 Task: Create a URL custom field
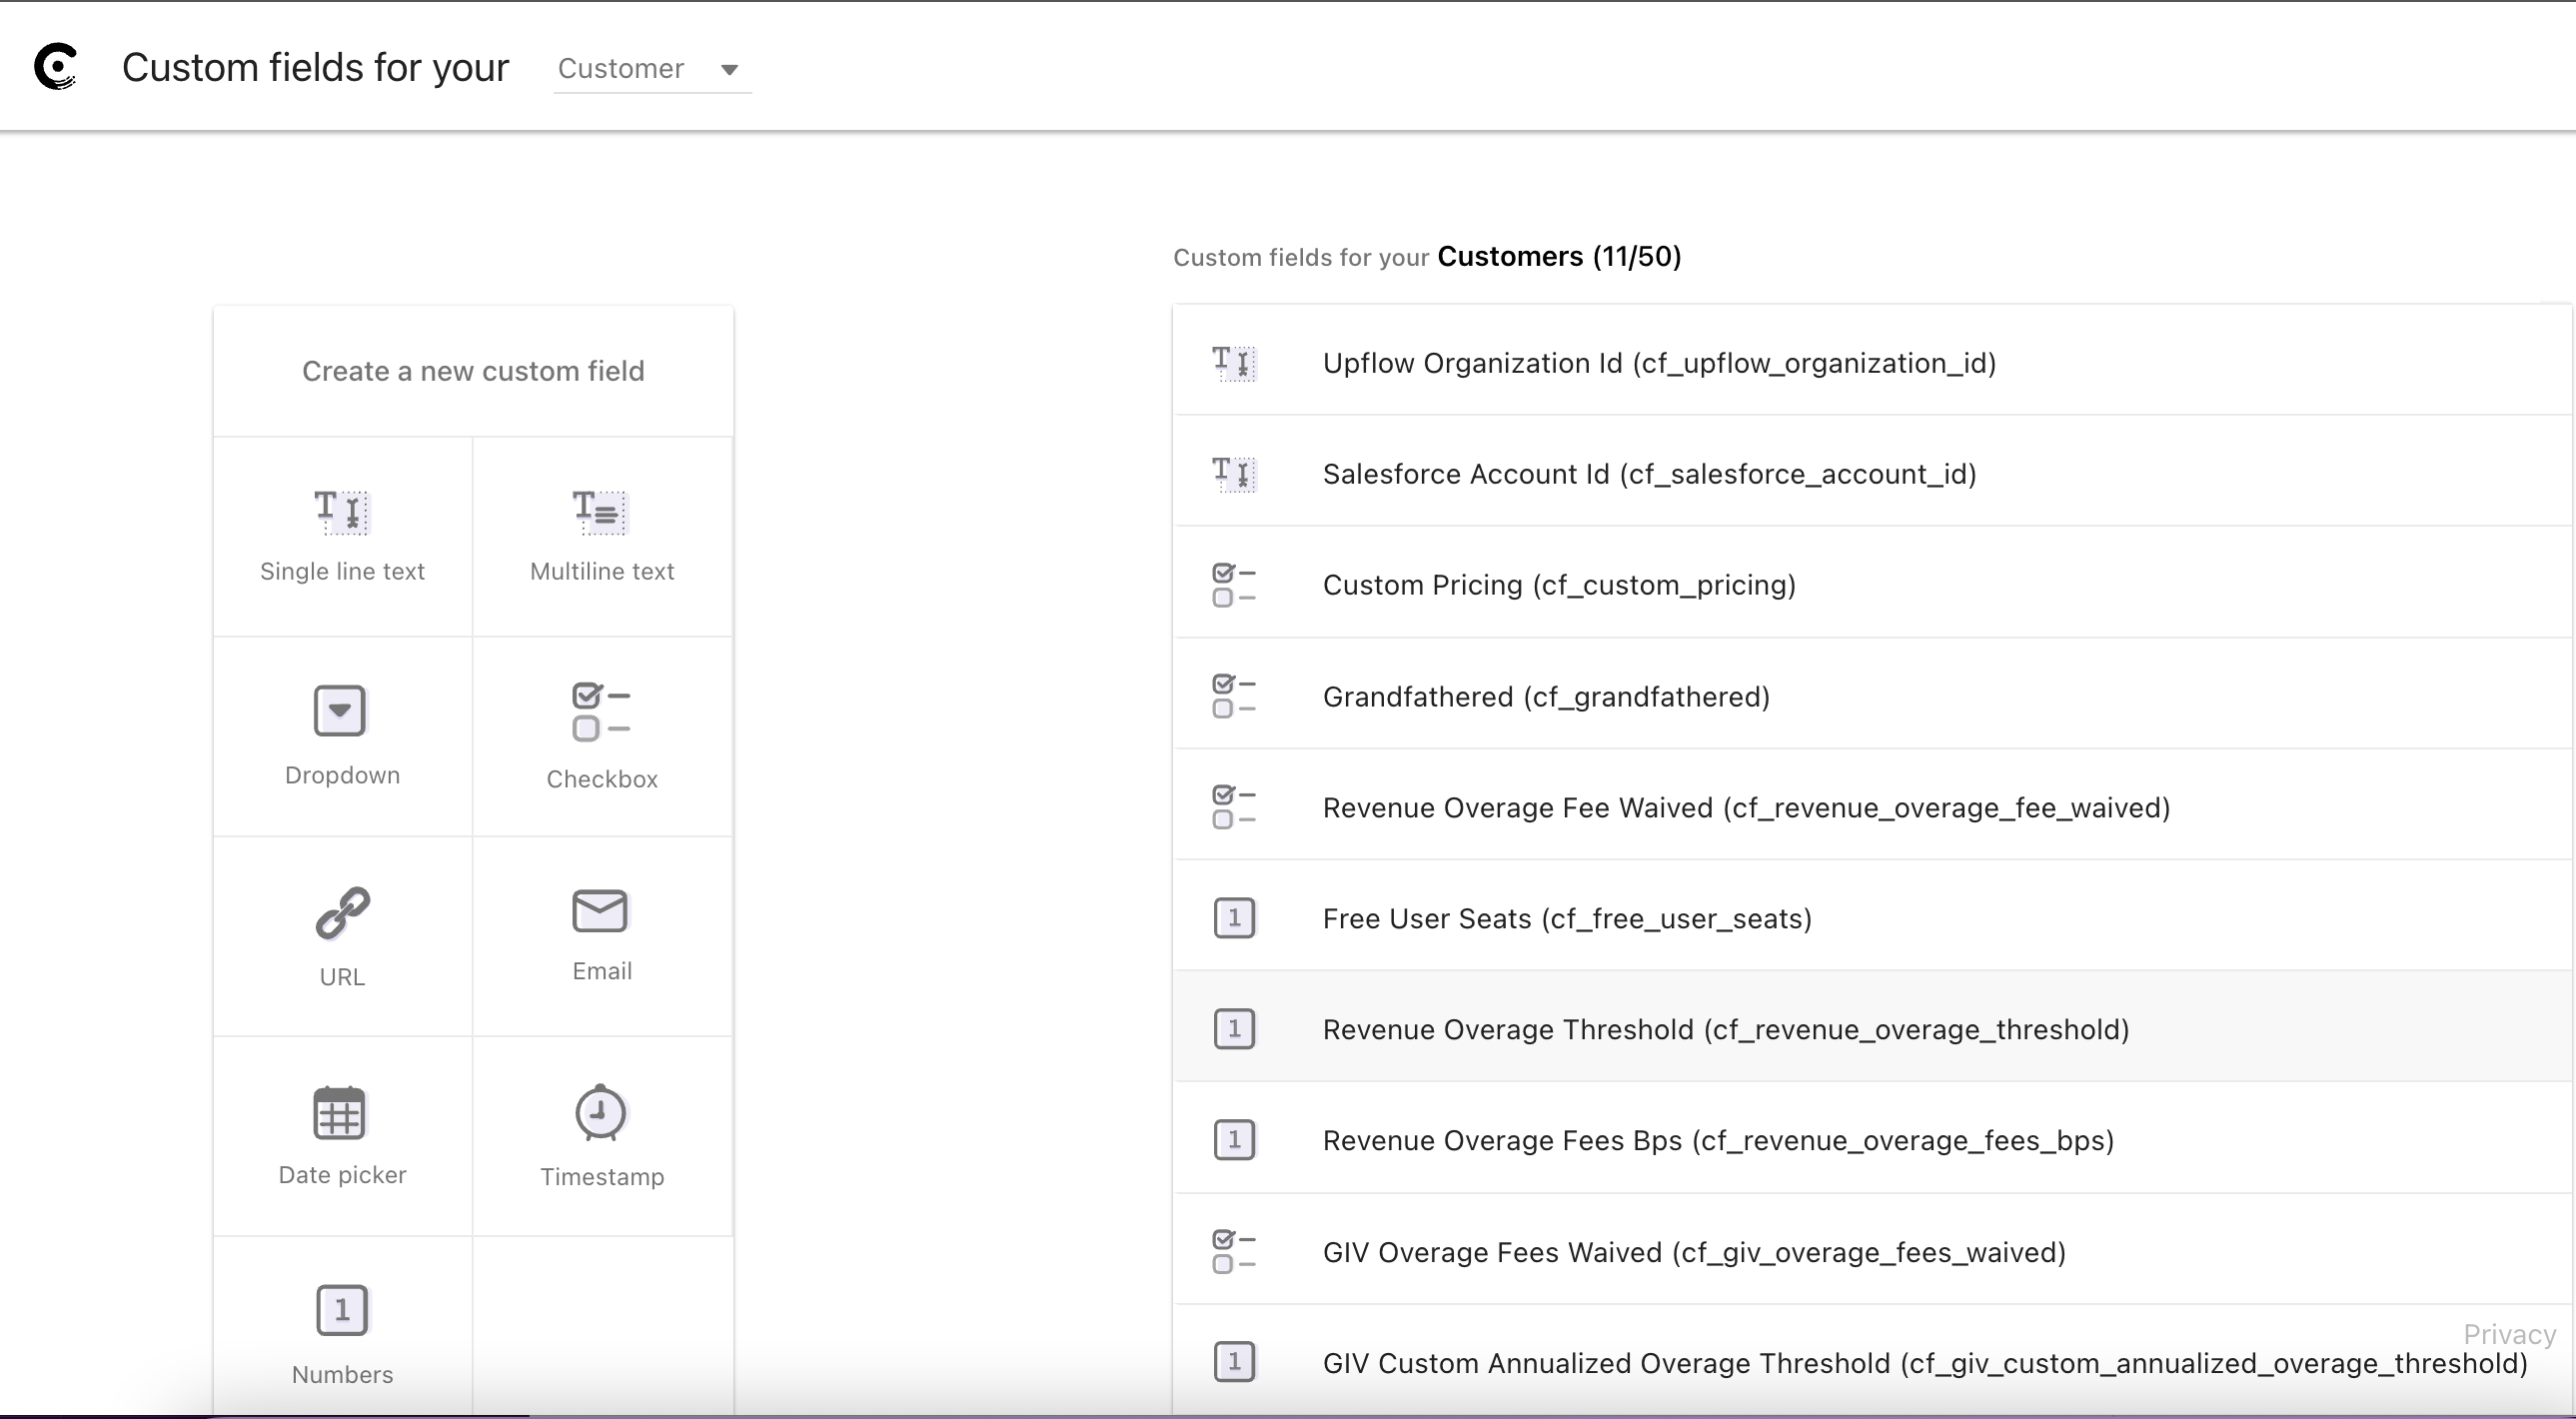(x=342, y=936)
